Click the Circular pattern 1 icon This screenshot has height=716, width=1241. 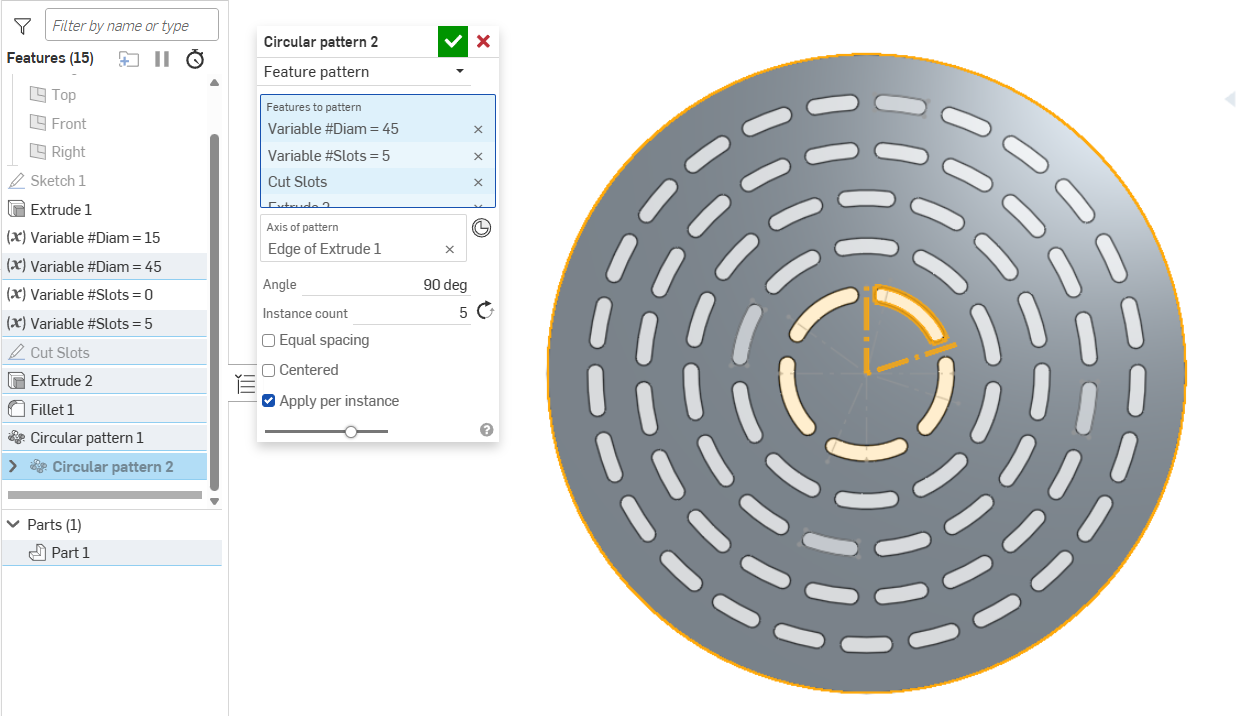16,438
